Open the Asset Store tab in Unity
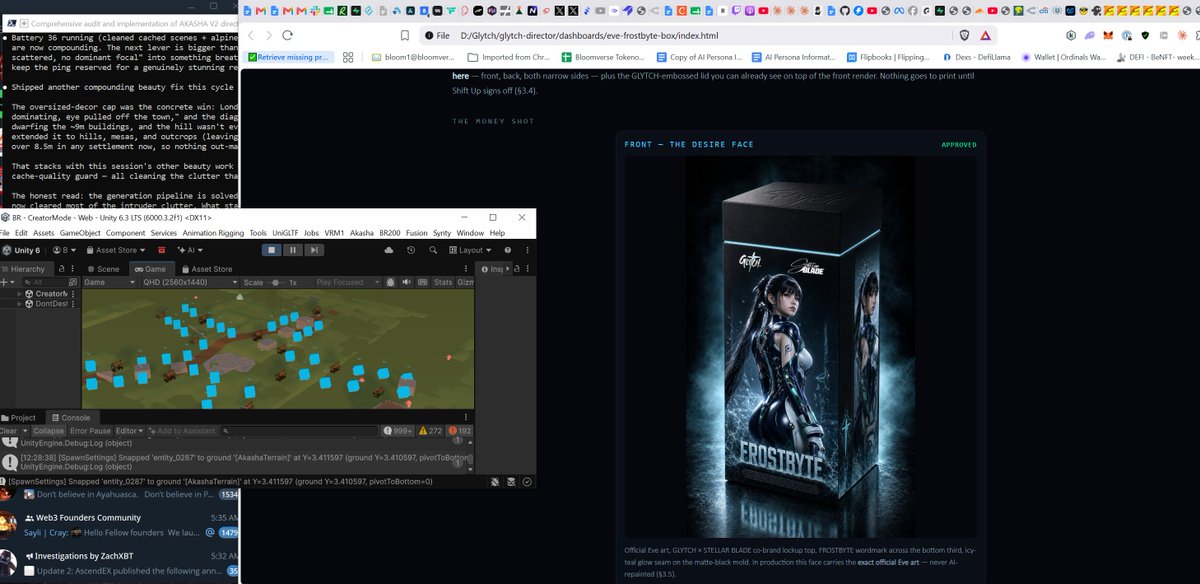Image resolution: width=1200 pixels, height=584 pixels. tap(206, 269)
